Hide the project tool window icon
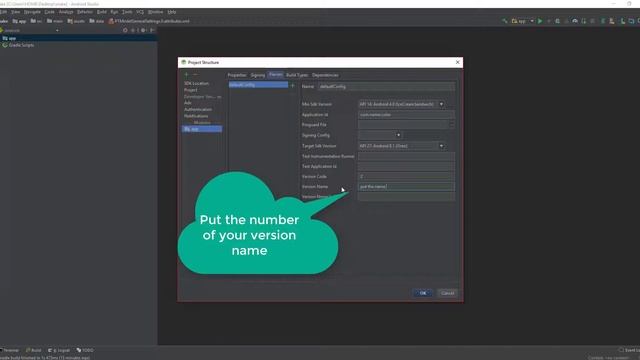Viewport: 640px width, 360px height. pos(152,30)
